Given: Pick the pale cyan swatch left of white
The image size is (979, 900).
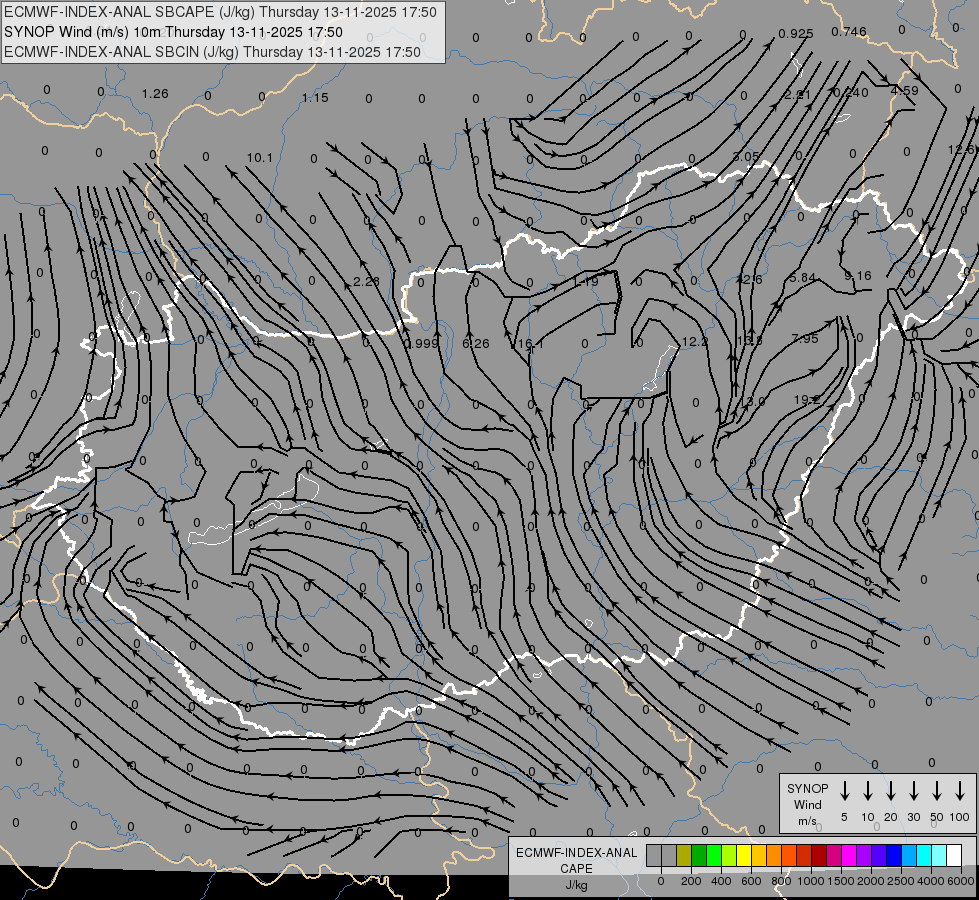Looking at the screenshot, I should point(939,856).
